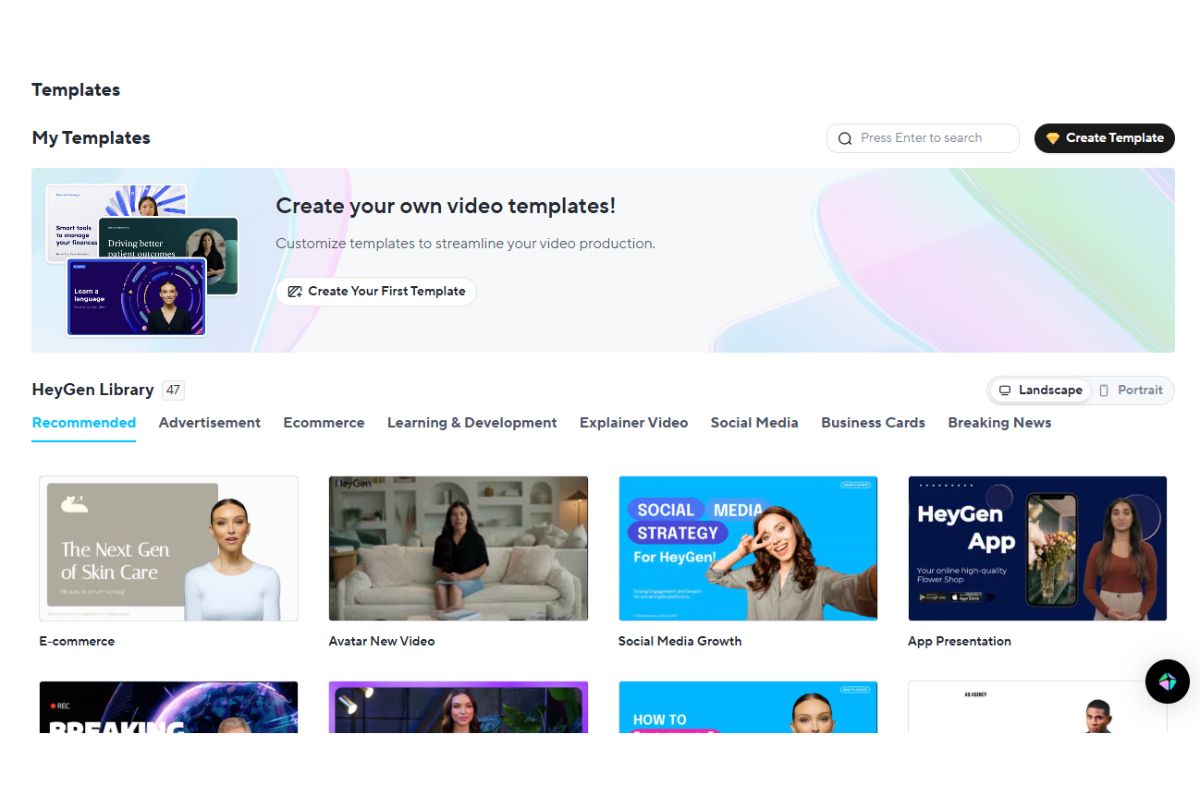Open the Advertisement category tab
This screenshot has width=1200, height=800.
[x=209, y=423]
